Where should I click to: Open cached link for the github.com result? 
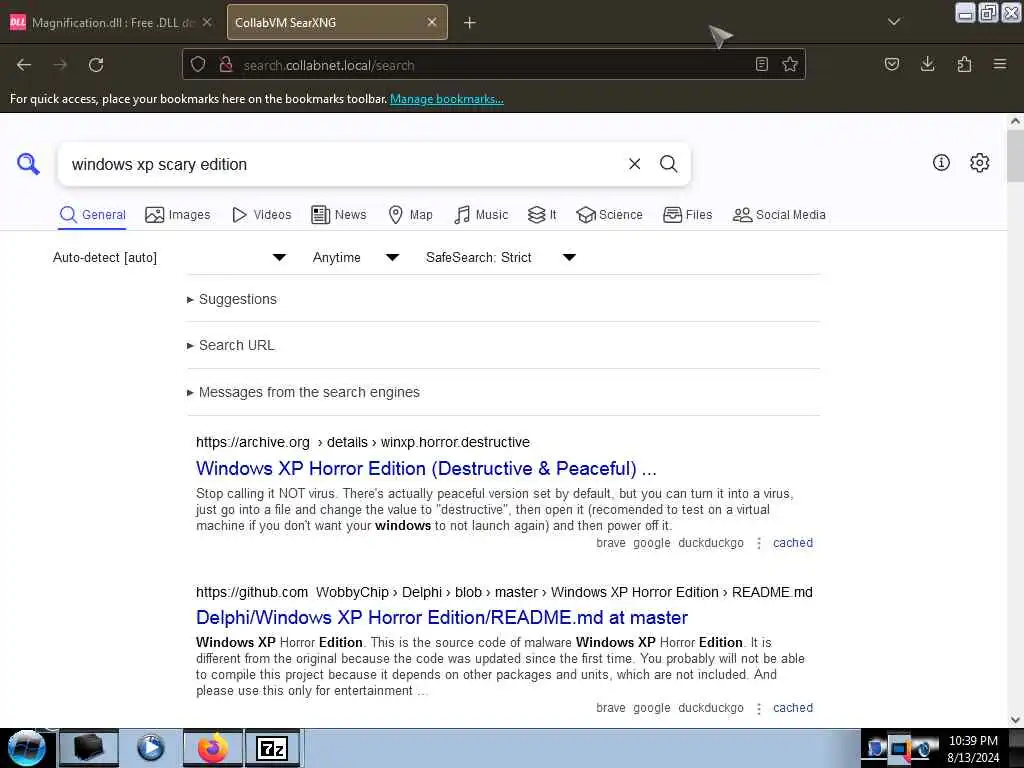[793, 708]
